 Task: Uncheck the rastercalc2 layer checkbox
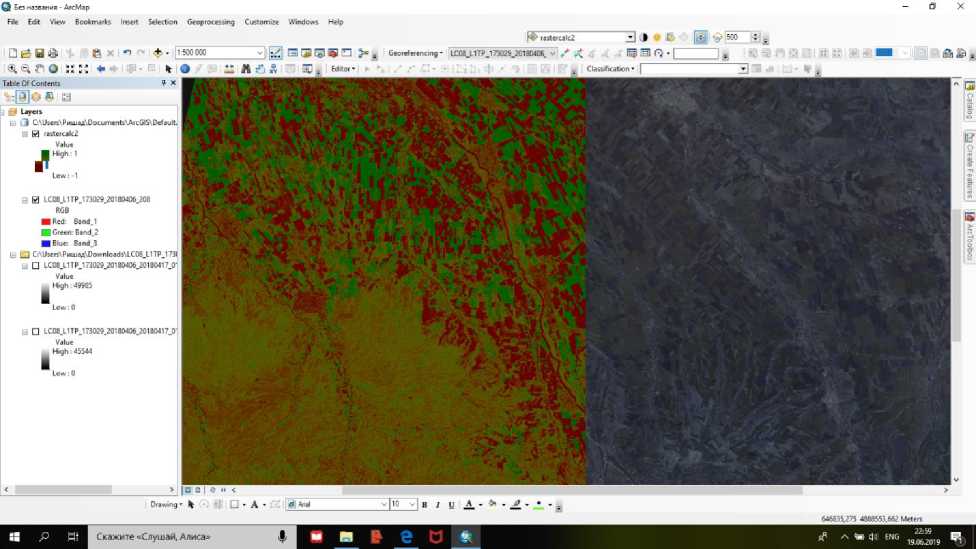point(36,134)
